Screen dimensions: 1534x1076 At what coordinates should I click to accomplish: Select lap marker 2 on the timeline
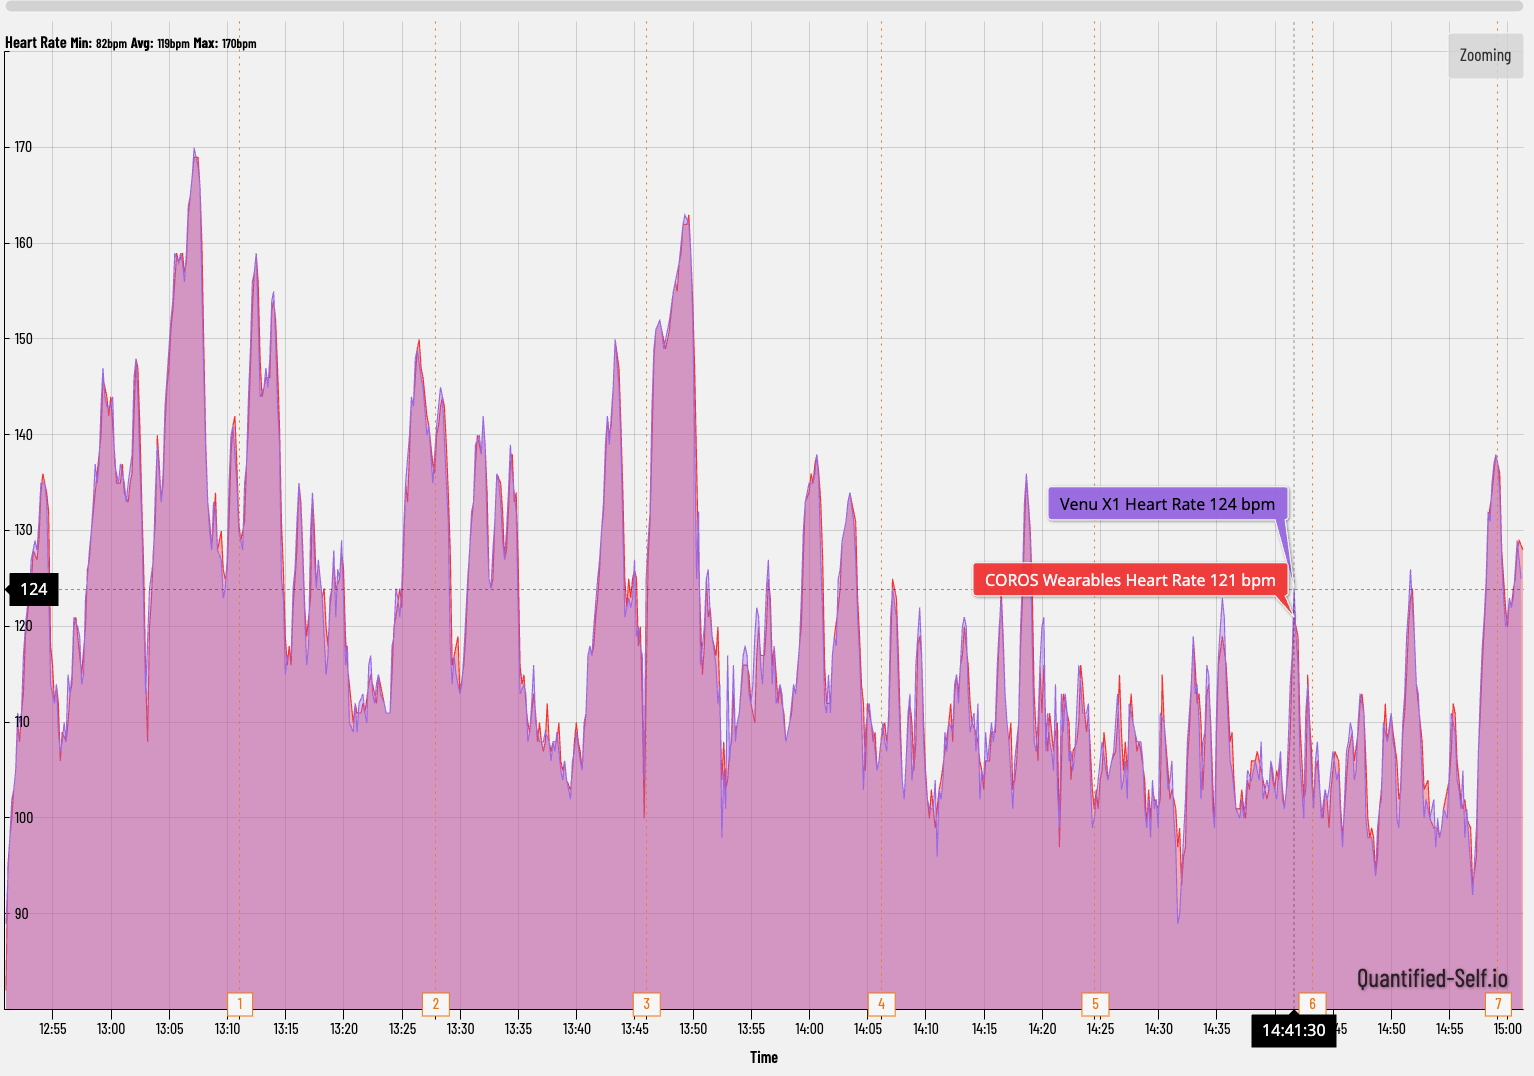tap(436, 1003)
